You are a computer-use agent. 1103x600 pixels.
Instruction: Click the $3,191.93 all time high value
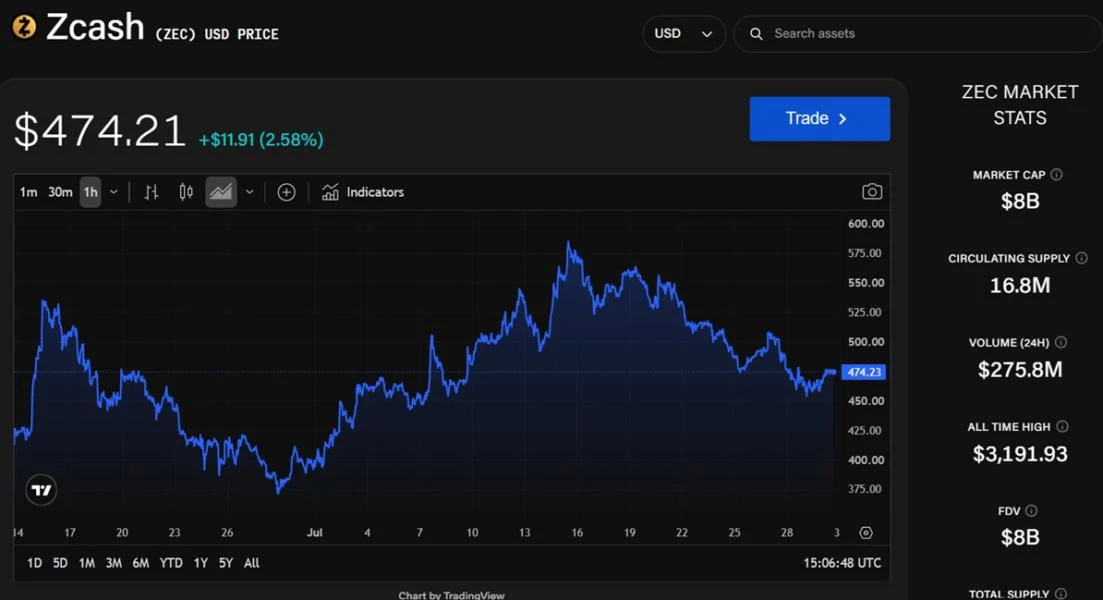(x=1020, y=454)
